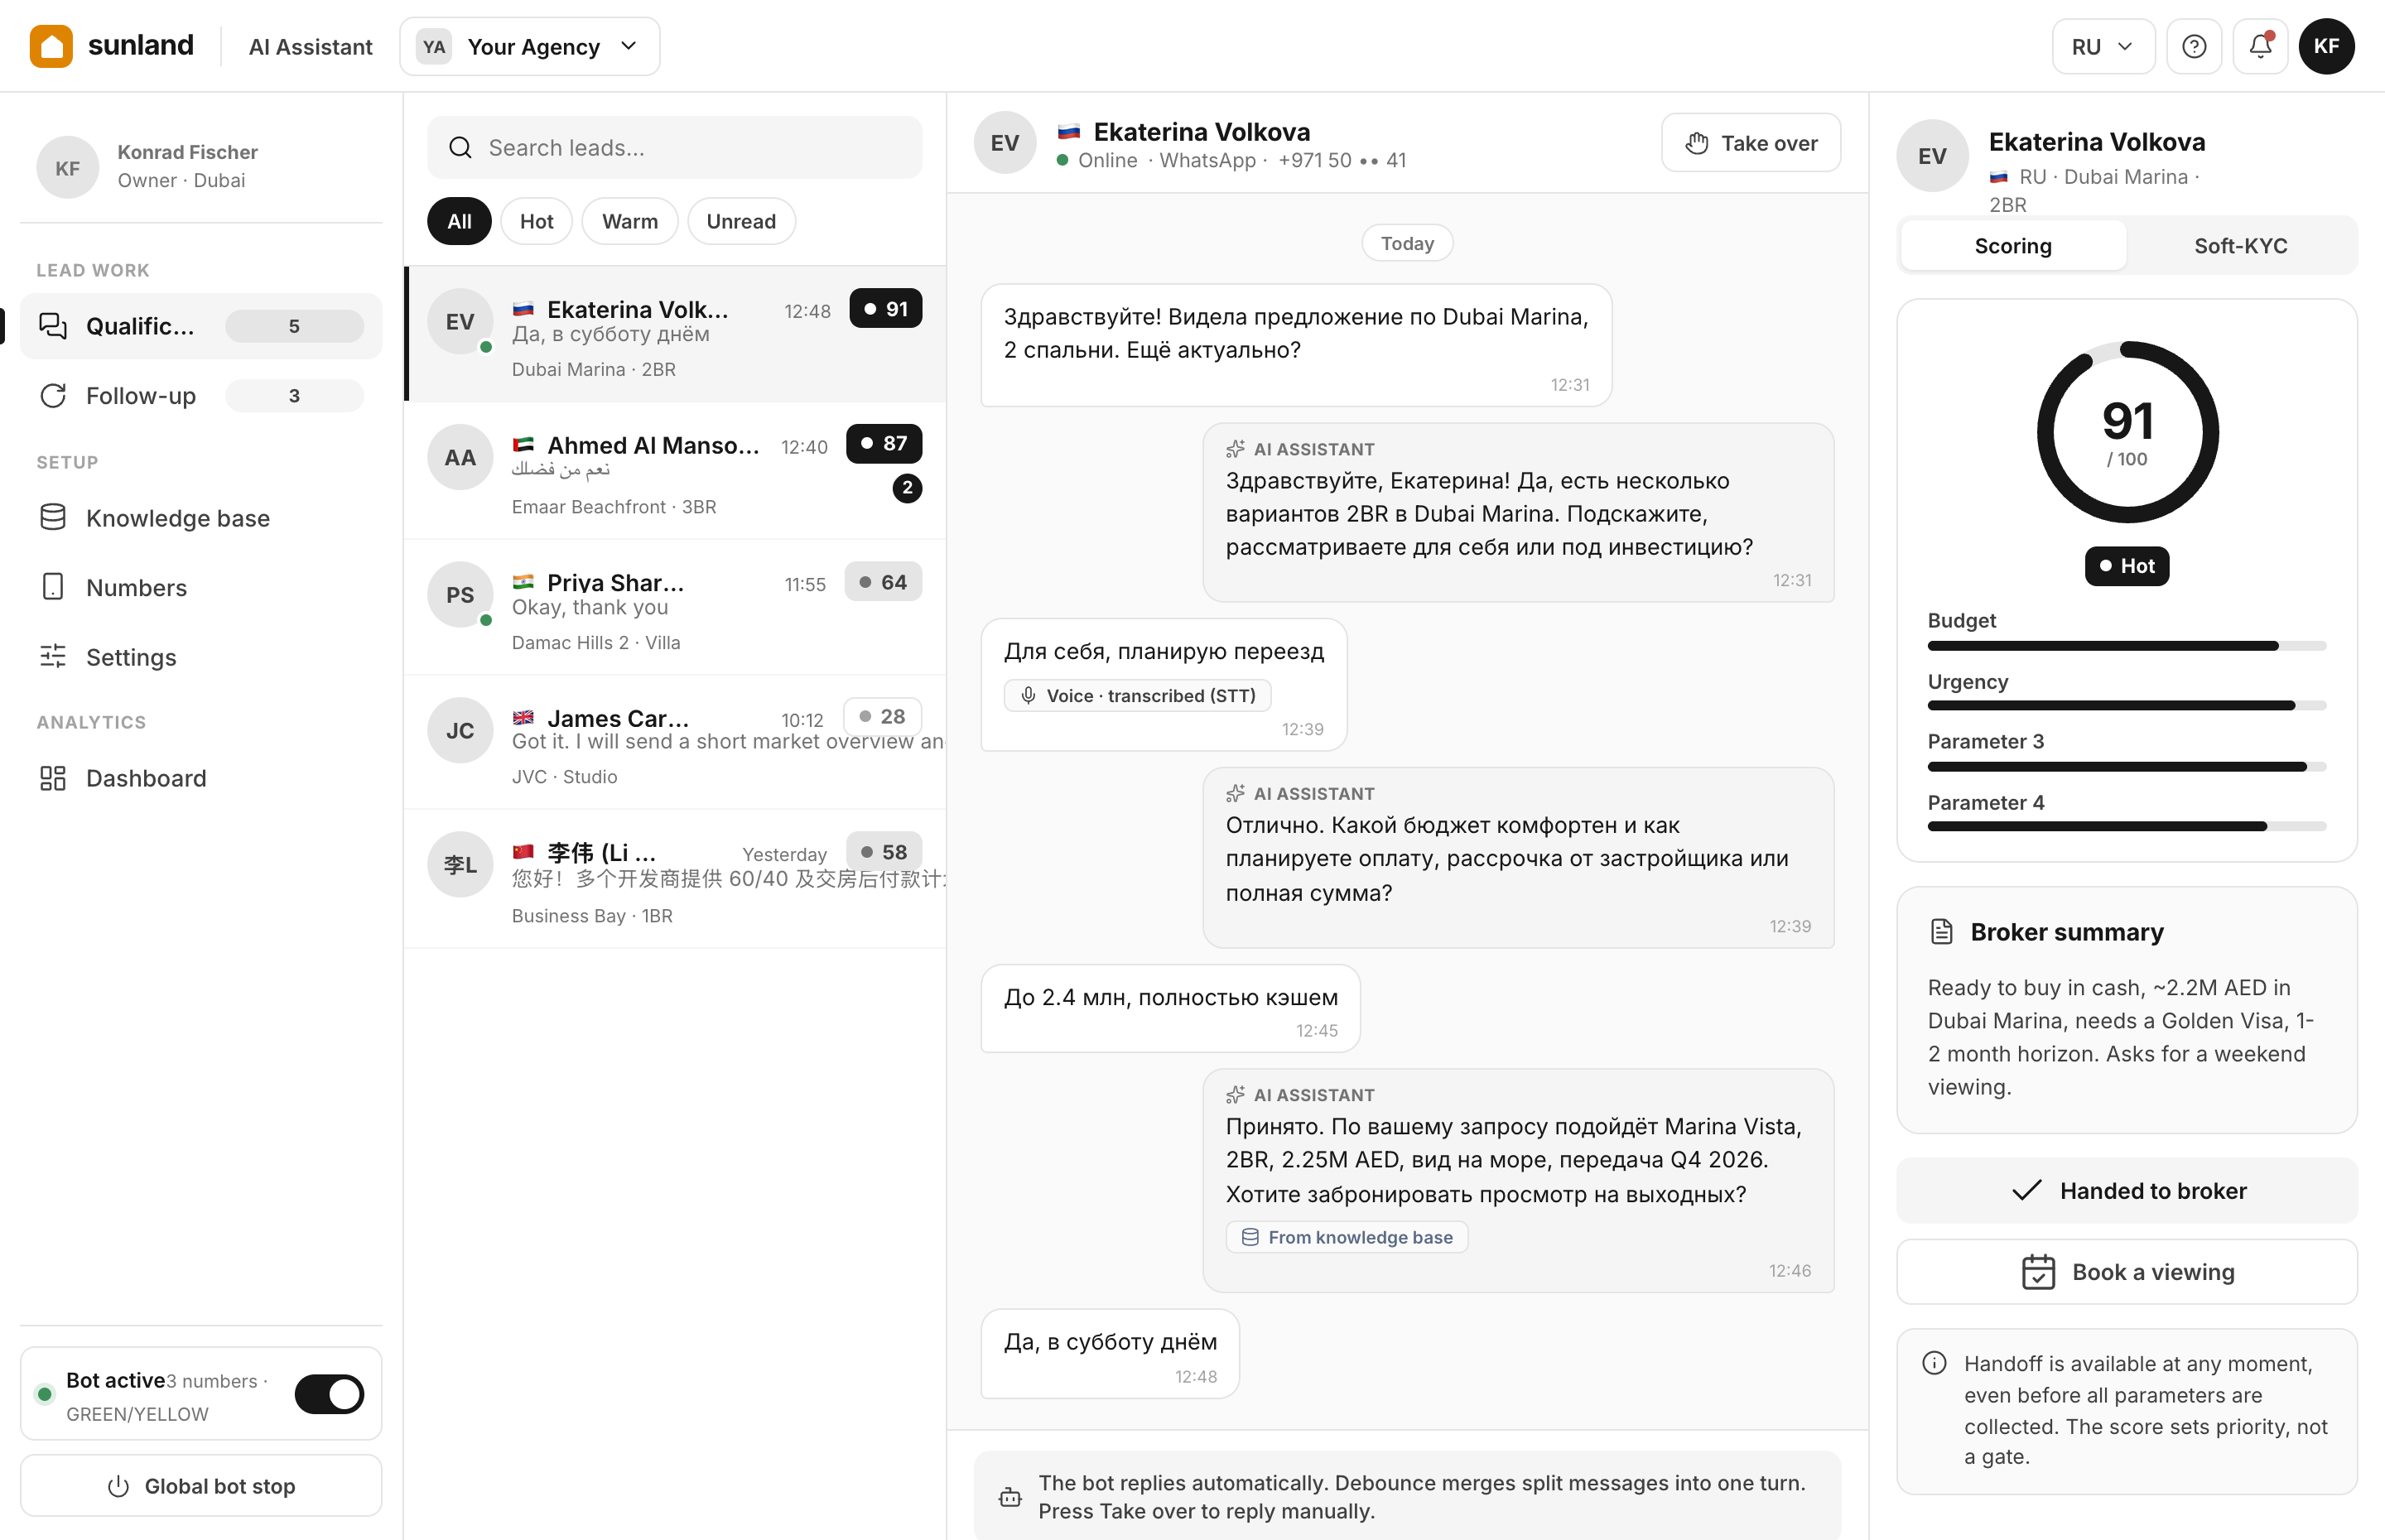Image resolution: width=2385 pixels, height=1540 pixels.
Task: Open Qualification in the sidebar
Action: [x=201, y=326]
